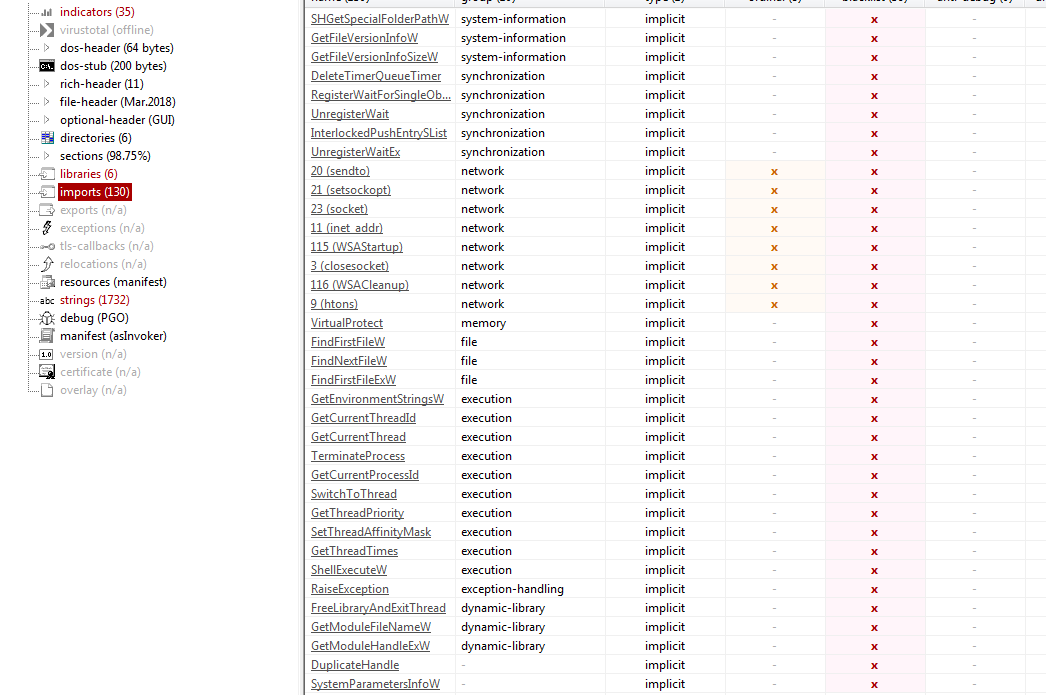
Task: Expand the optional-header node
Action: pyautogui.click(x=47, y=120)
